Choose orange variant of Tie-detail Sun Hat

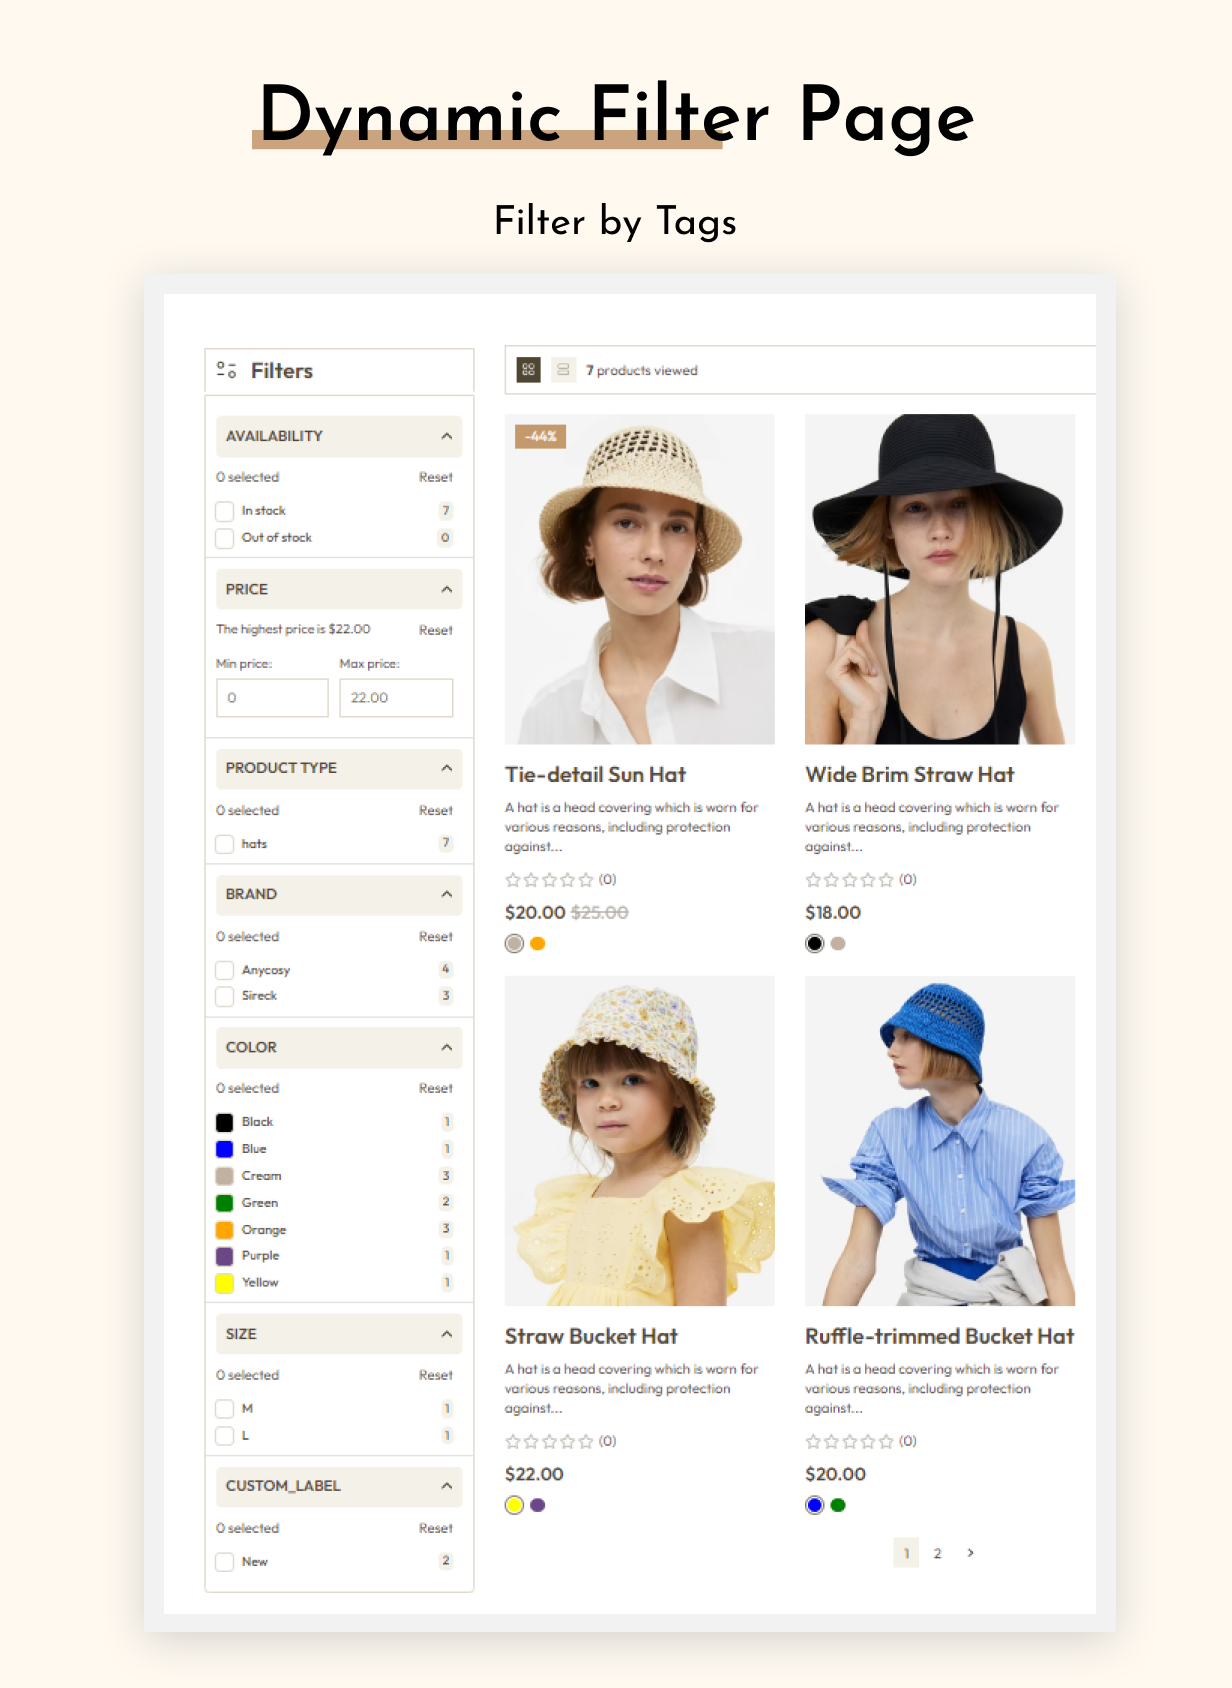tap(538, 943)
